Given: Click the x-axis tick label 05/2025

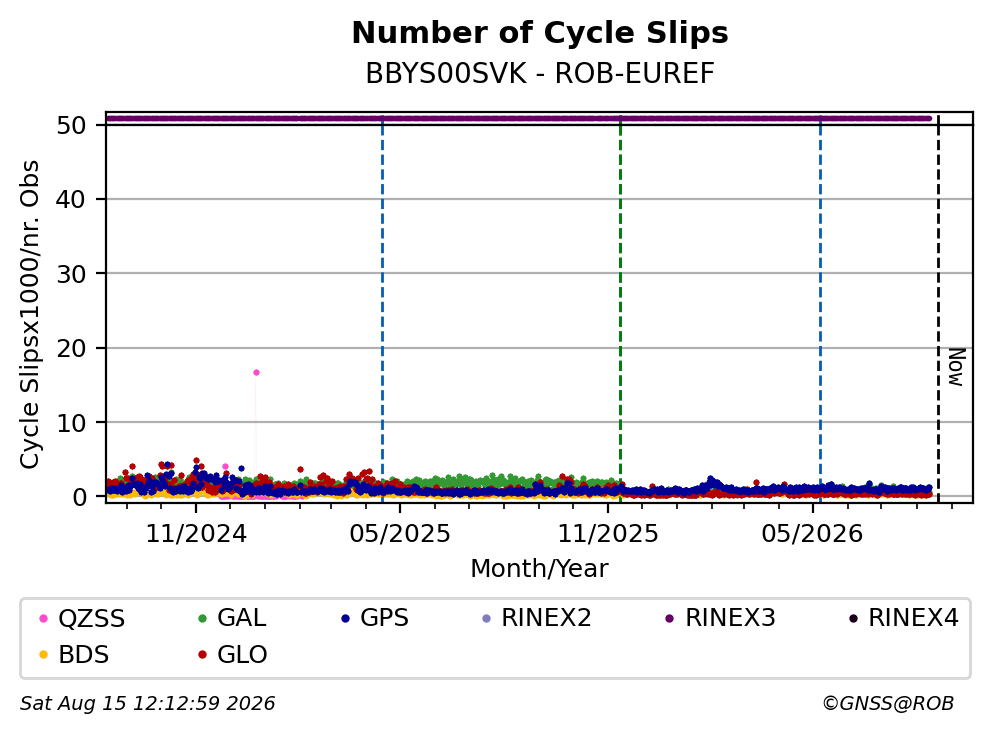Looking at the screenshot, I should tap(400, 534).
